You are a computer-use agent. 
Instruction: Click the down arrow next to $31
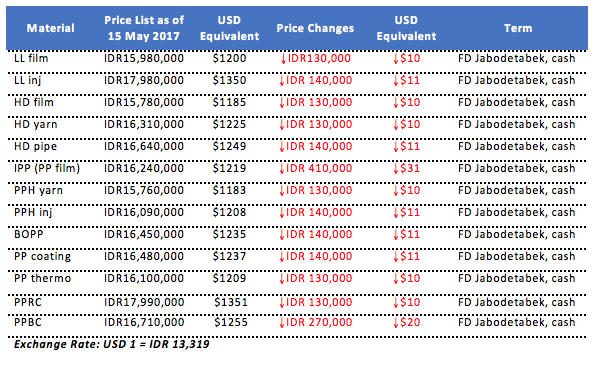tap(396, 168)
